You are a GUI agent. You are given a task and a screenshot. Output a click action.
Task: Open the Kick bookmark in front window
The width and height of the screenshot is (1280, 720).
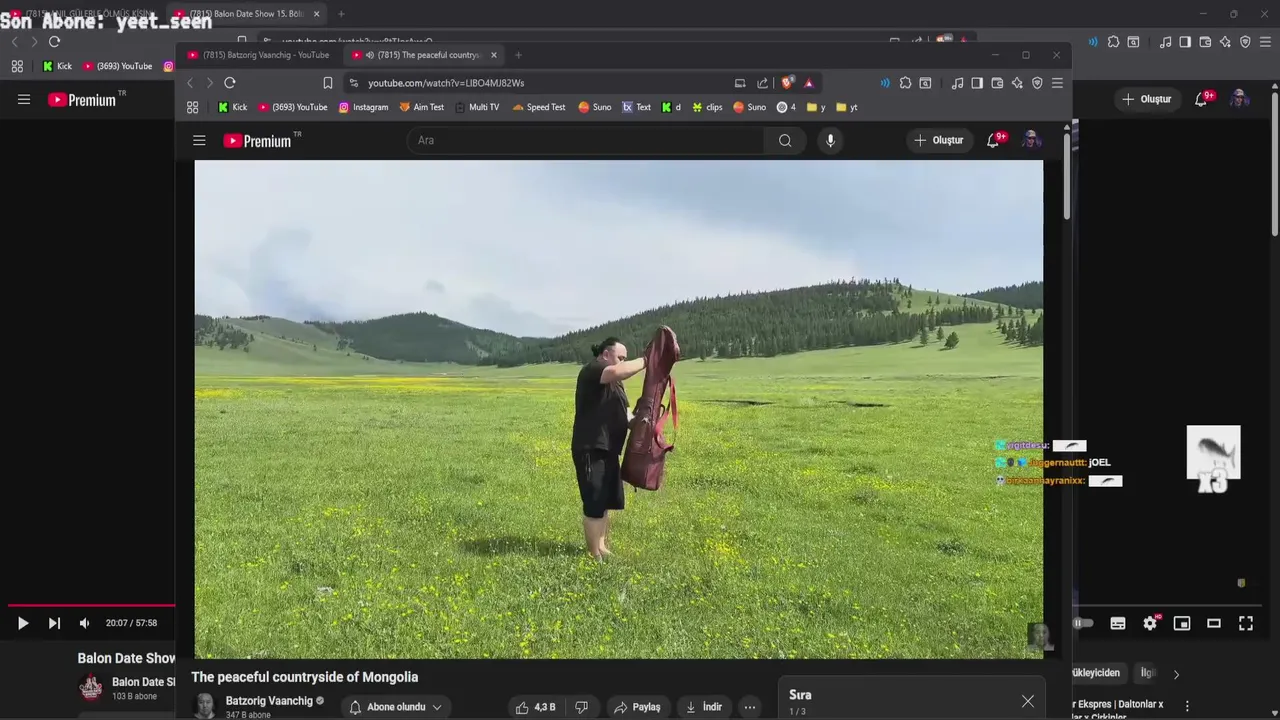pos(232,107)
